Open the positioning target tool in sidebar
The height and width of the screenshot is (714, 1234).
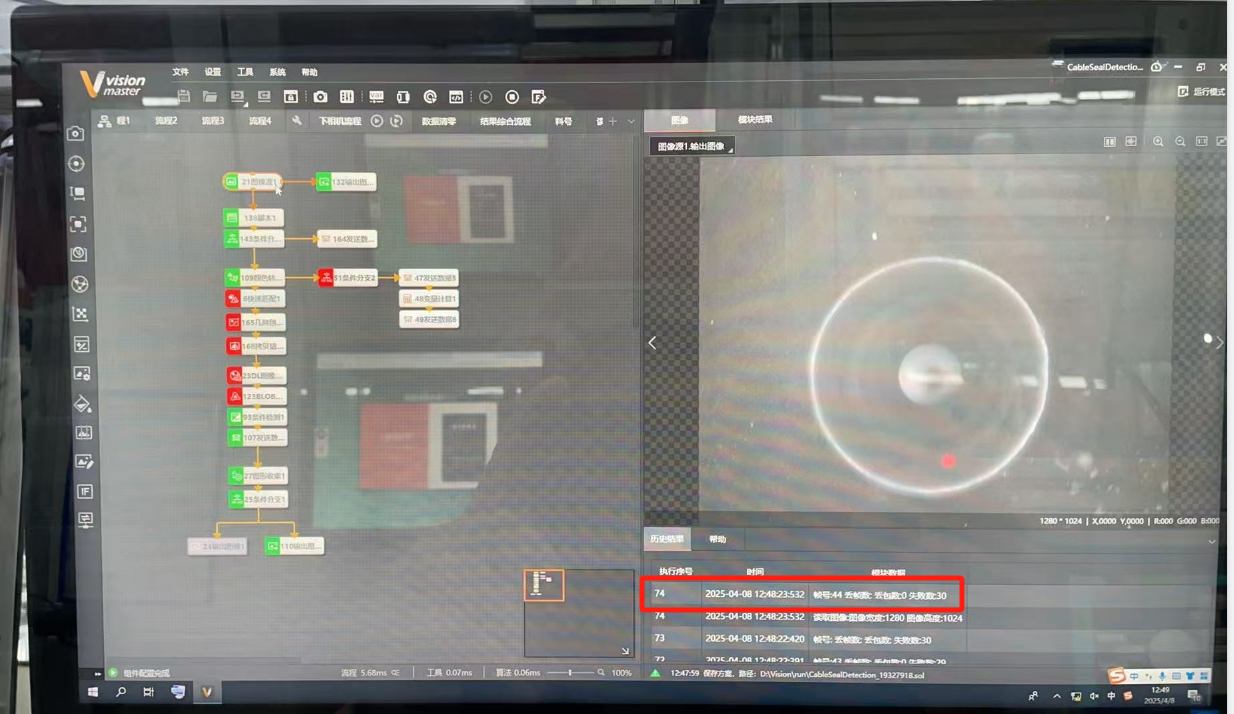pos(76,163)
